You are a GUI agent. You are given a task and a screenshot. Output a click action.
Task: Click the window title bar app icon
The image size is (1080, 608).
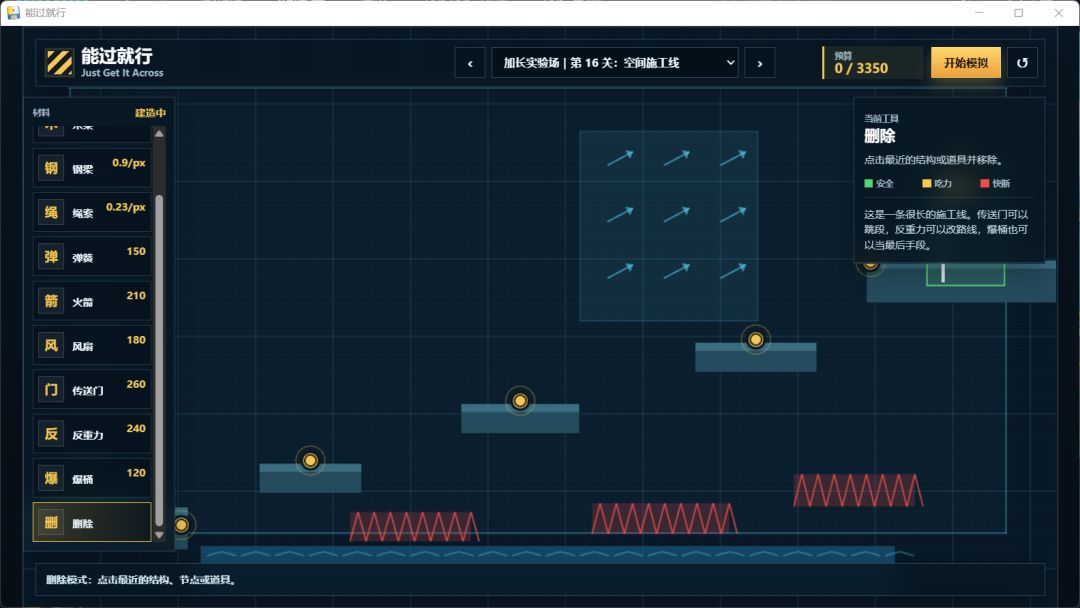[x=13, y=12]
